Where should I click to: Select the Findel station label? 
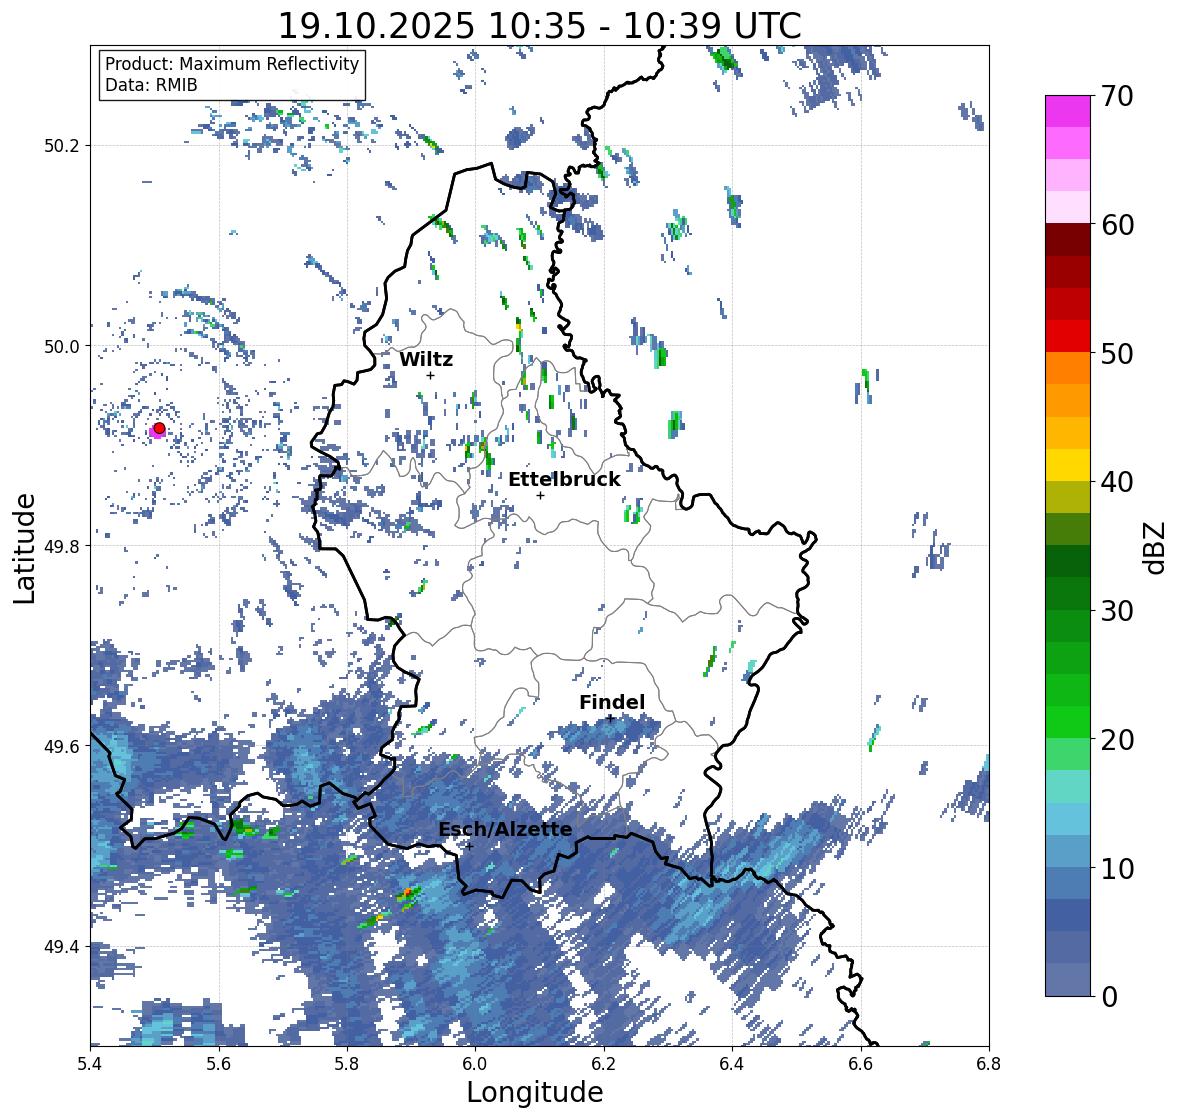(612, 702)
